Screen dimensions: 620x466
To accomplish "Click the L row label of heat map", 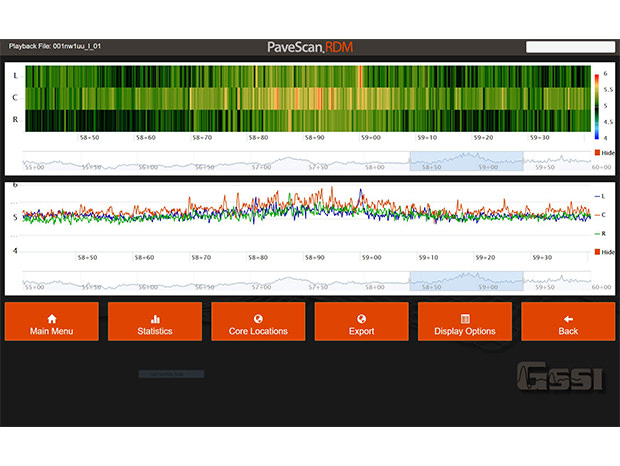I will coord(15,75).
